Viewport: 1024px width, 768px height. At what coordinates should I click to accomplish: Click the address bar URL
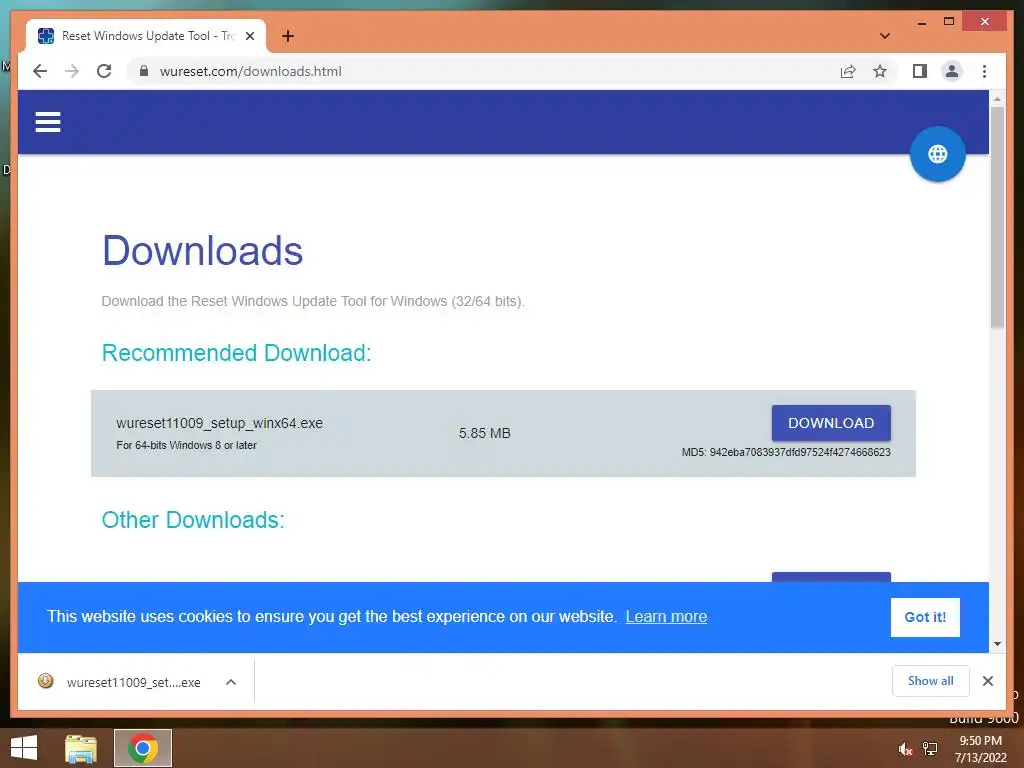pos(250,71)
